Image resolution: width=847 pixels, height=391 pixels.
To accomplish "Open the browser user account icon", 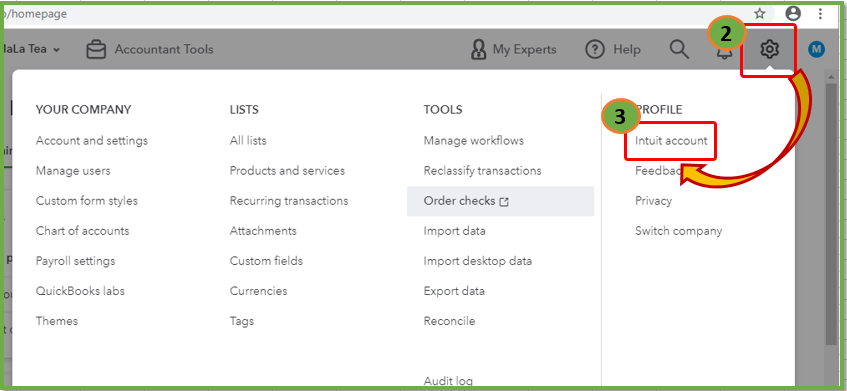I will click(793, 14).
